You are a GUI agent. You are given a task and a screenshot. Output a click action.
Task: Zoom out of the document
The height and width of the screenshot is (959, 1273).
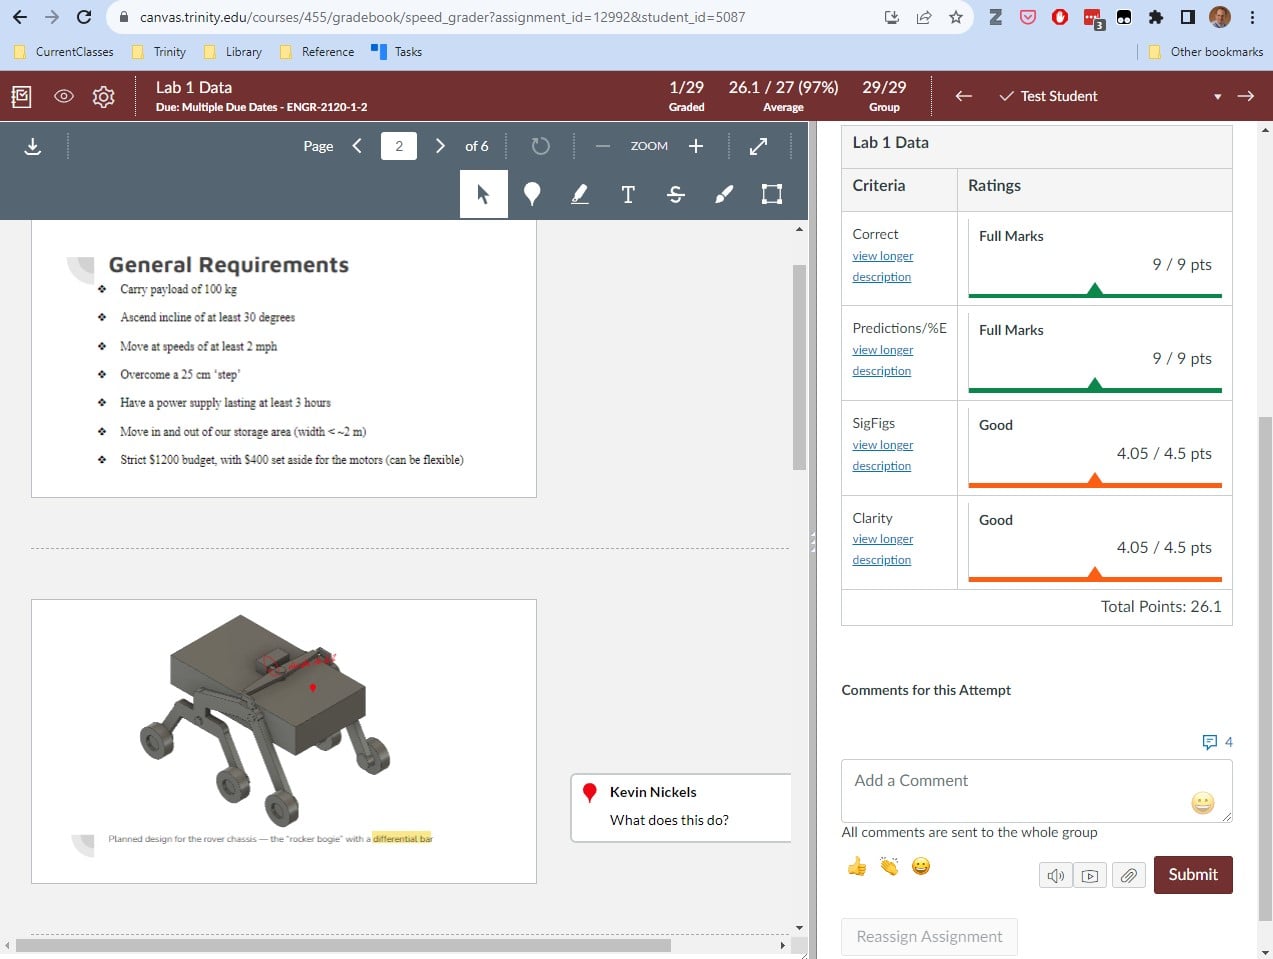[x=602, y=146]
